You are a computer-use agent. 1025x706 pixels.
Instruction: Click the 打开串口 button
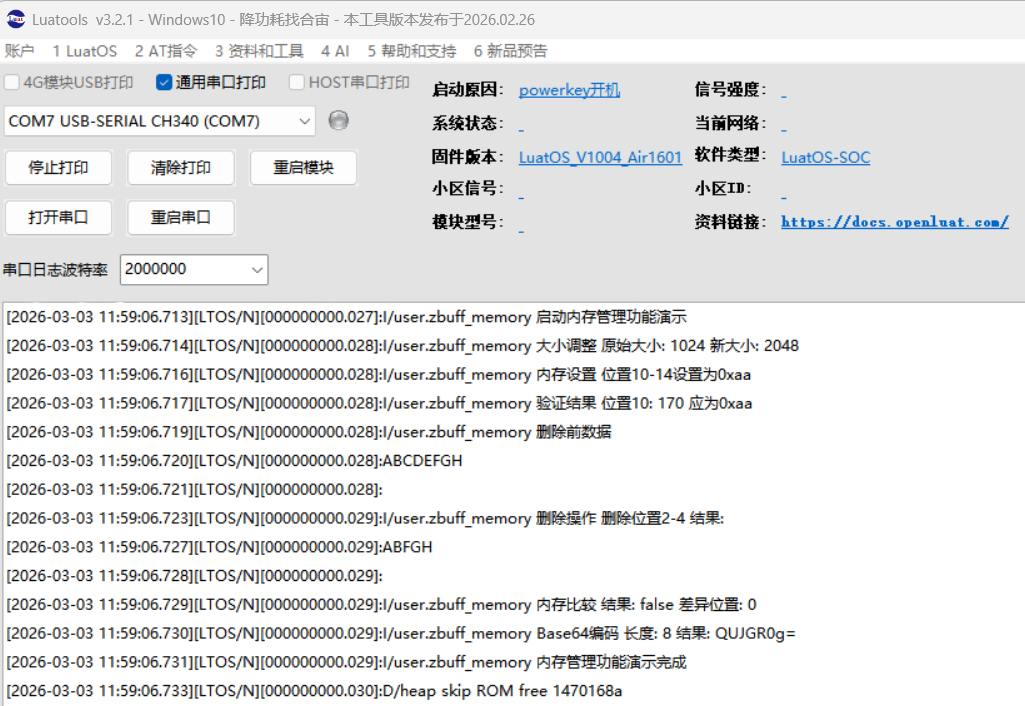click(x=58, y=218)
